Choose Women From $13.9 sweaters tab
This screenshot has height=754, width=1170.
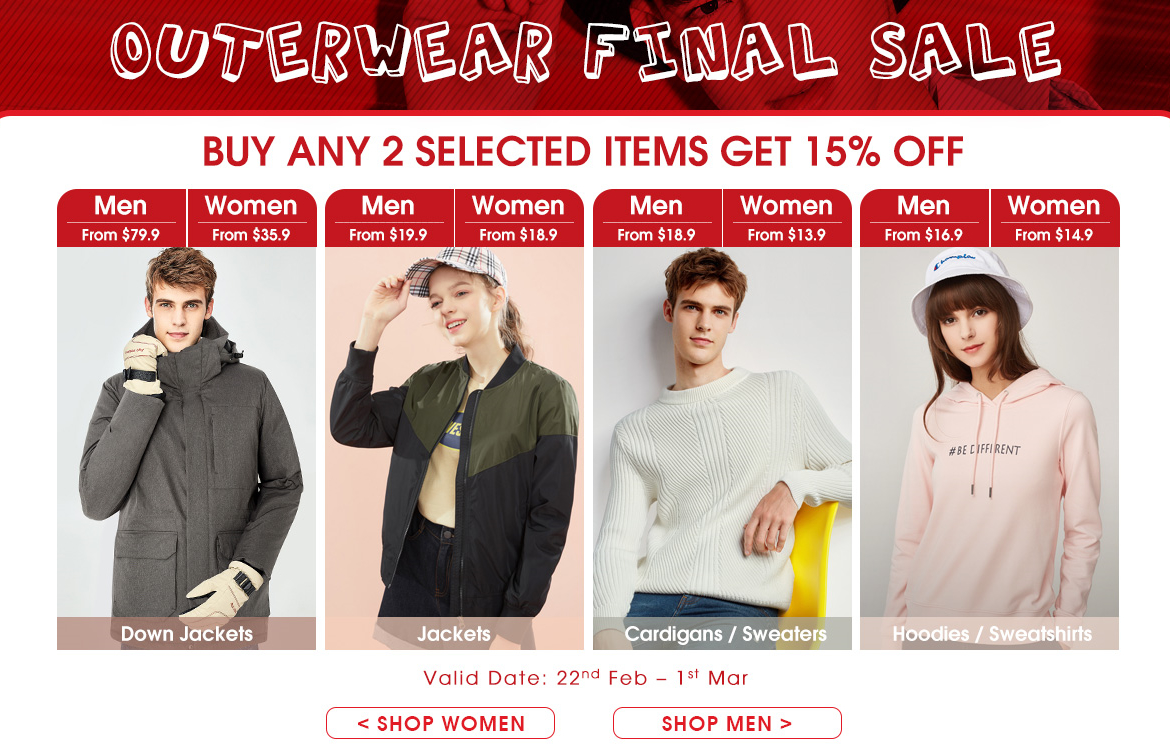[x=787, y=218]
